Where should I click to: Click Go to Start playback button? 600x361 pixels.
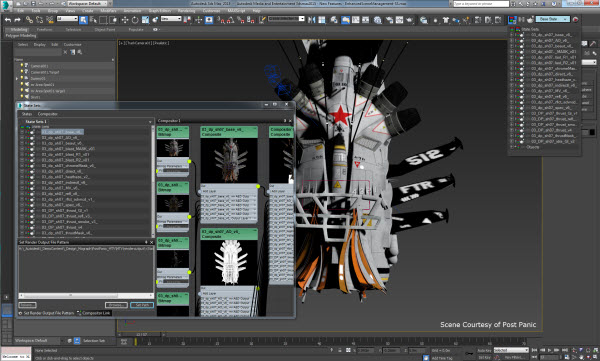tap(534, 350)
